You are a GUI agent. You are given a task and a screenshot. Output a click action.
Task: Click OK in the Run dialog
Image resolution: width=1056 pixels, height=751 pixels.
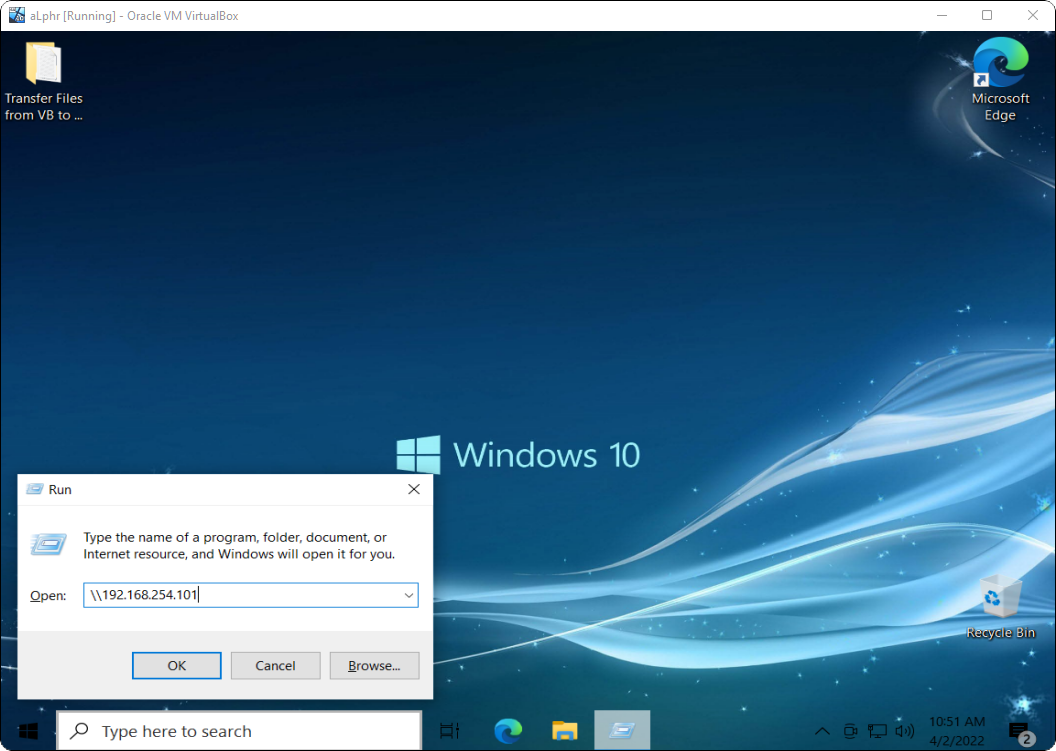click(176, 665)
